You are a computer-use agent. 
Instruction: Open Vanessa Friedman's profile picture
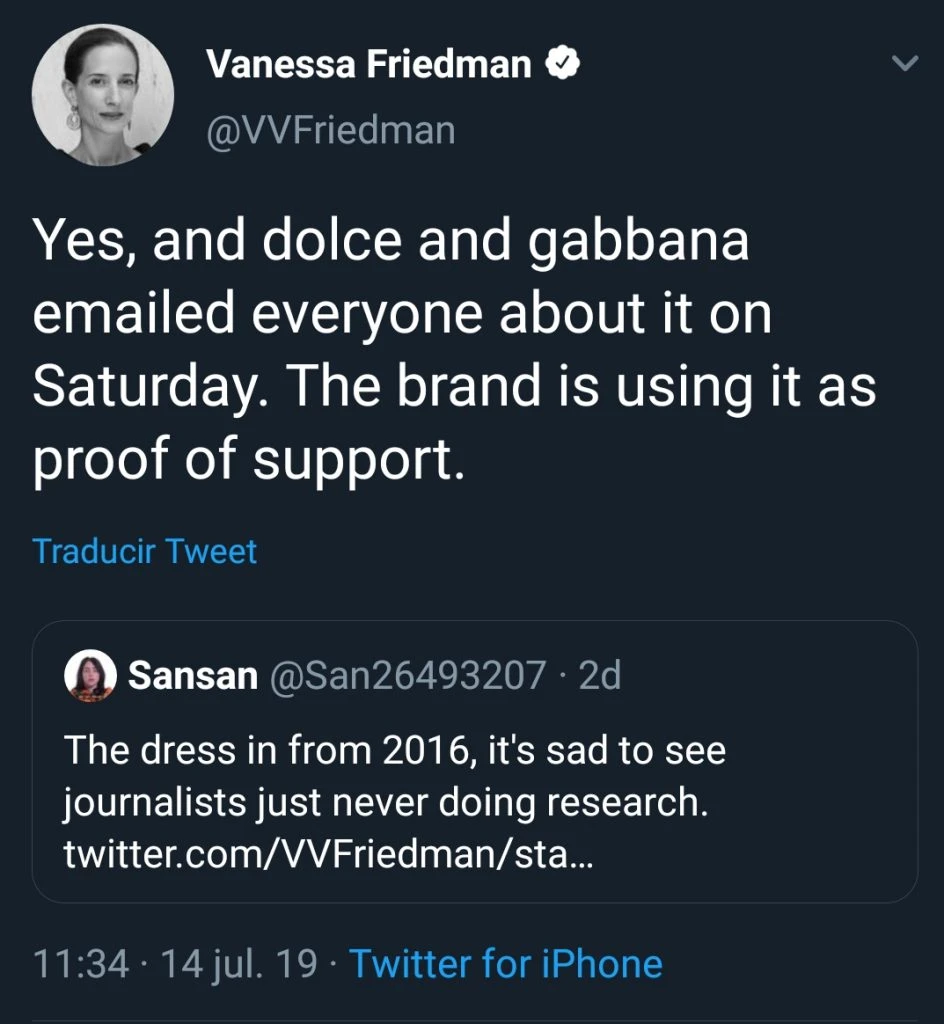(x=103, y=95)
